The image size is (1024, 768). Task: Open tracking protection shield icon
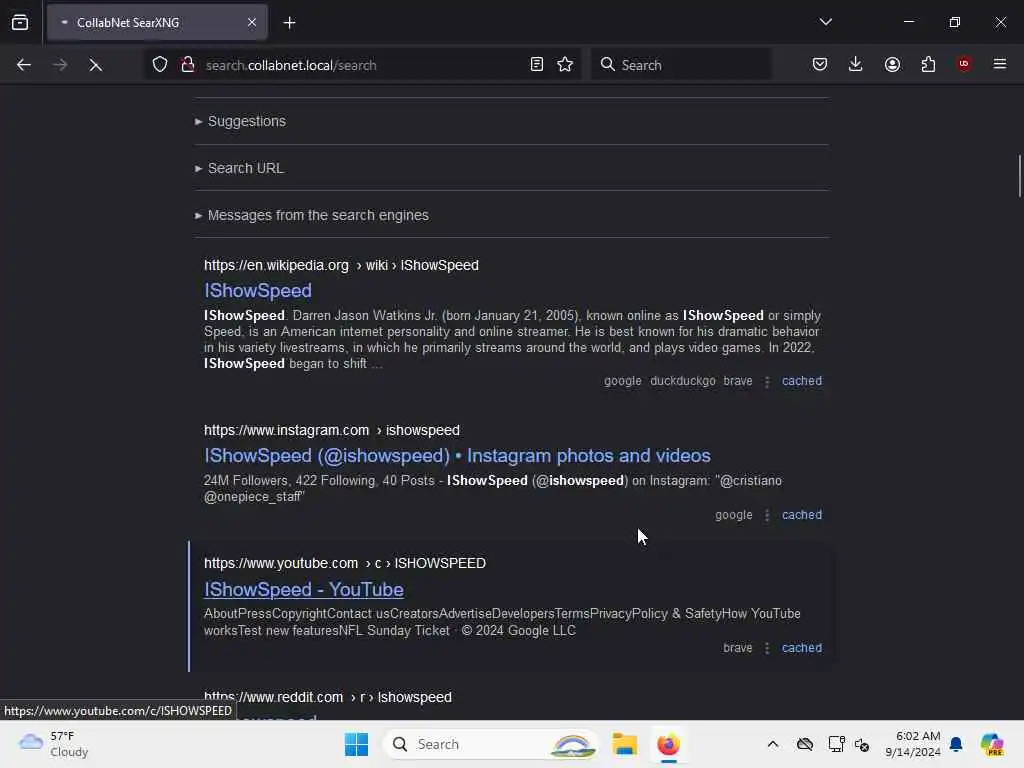coord(160,65)
